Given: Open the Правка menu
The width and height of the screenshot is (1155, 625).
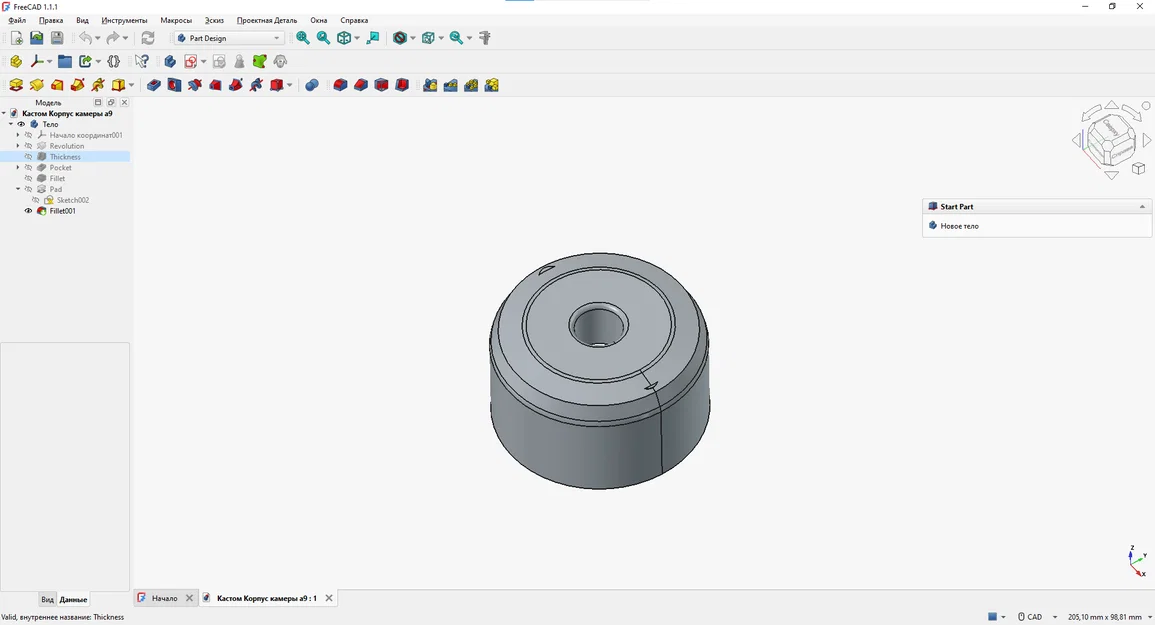Looking at the screenshot, I should tap(51, 21).
